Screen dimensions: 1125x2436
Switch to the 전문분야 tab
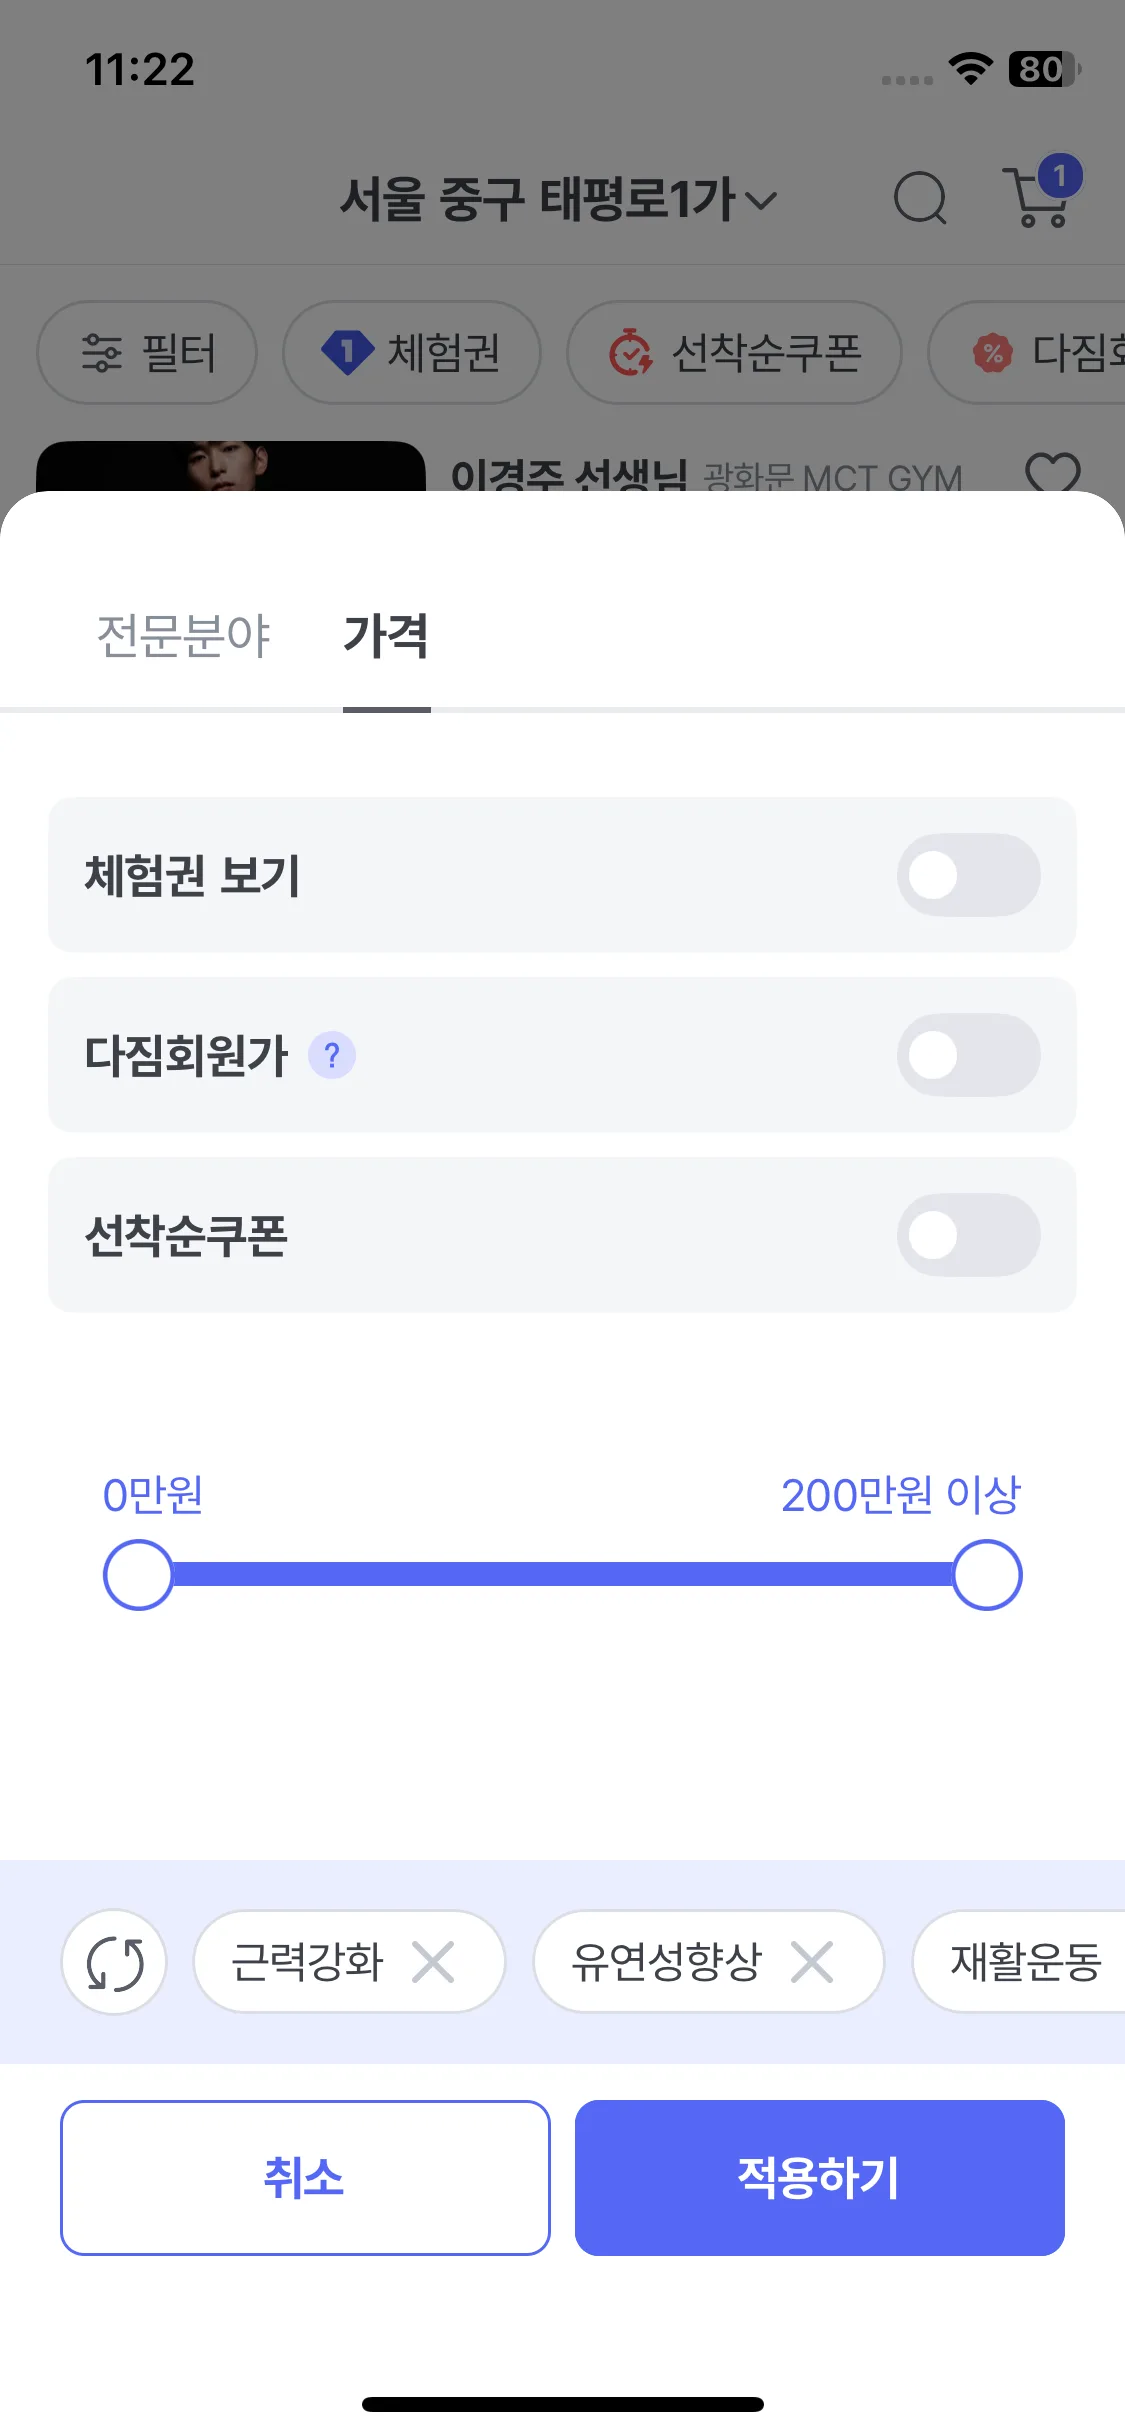pos(184,636)
